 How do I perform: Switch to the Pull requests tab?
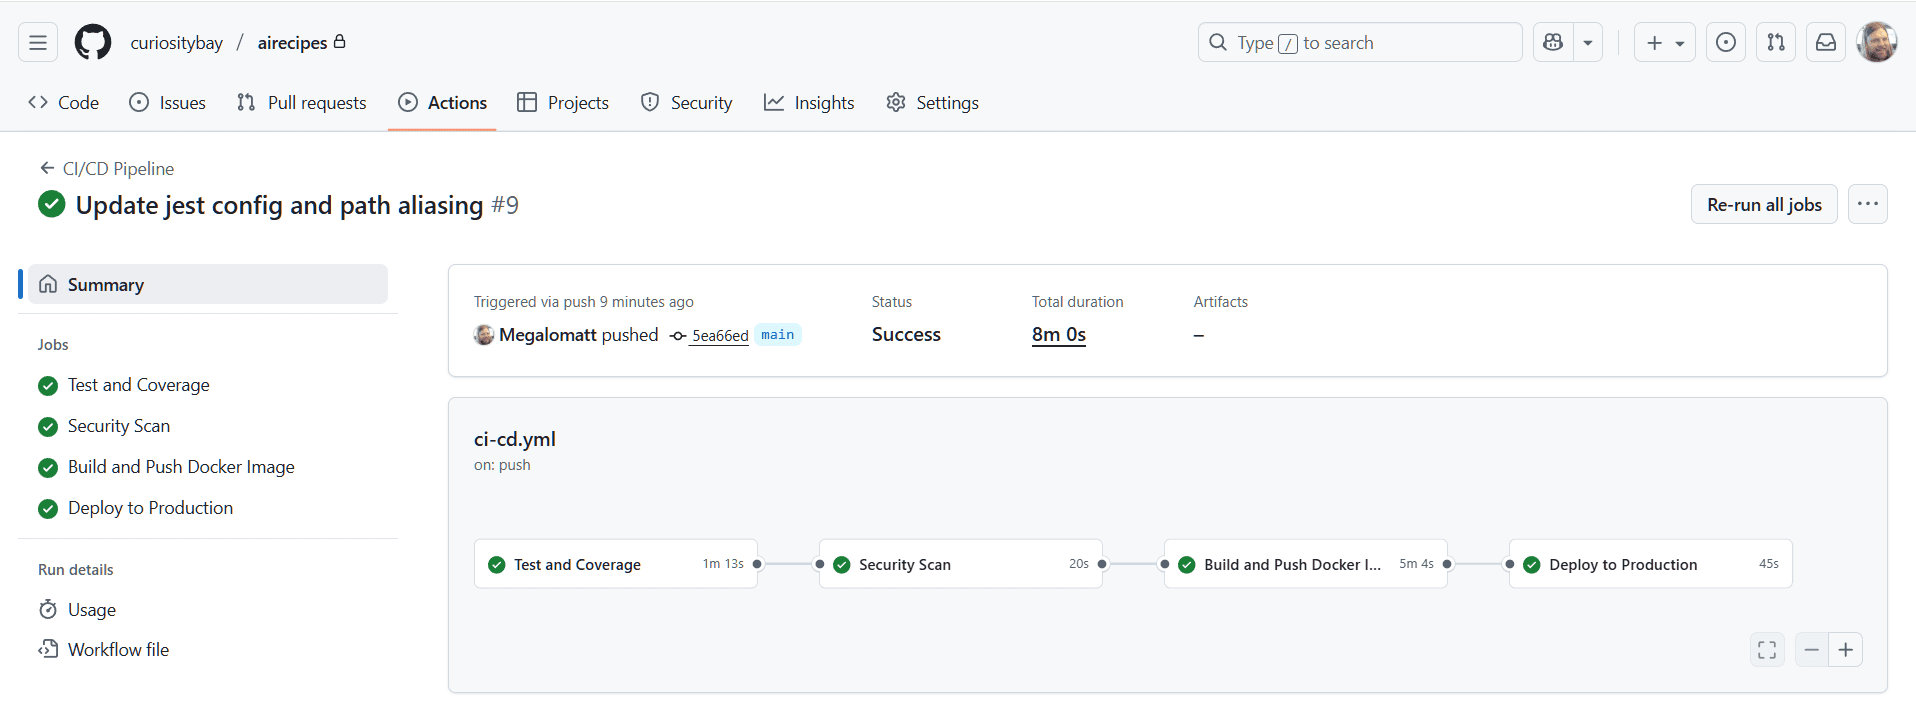pyautogui.click(x=302, y=103)
